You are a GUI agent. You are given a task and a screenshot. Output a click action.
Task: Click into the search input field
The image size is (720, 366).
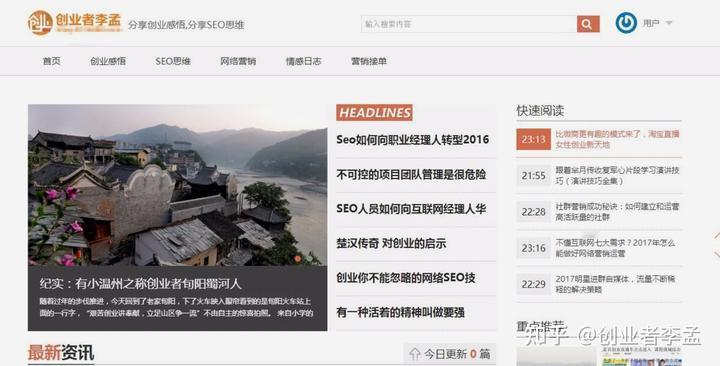[x=469, y=24]
